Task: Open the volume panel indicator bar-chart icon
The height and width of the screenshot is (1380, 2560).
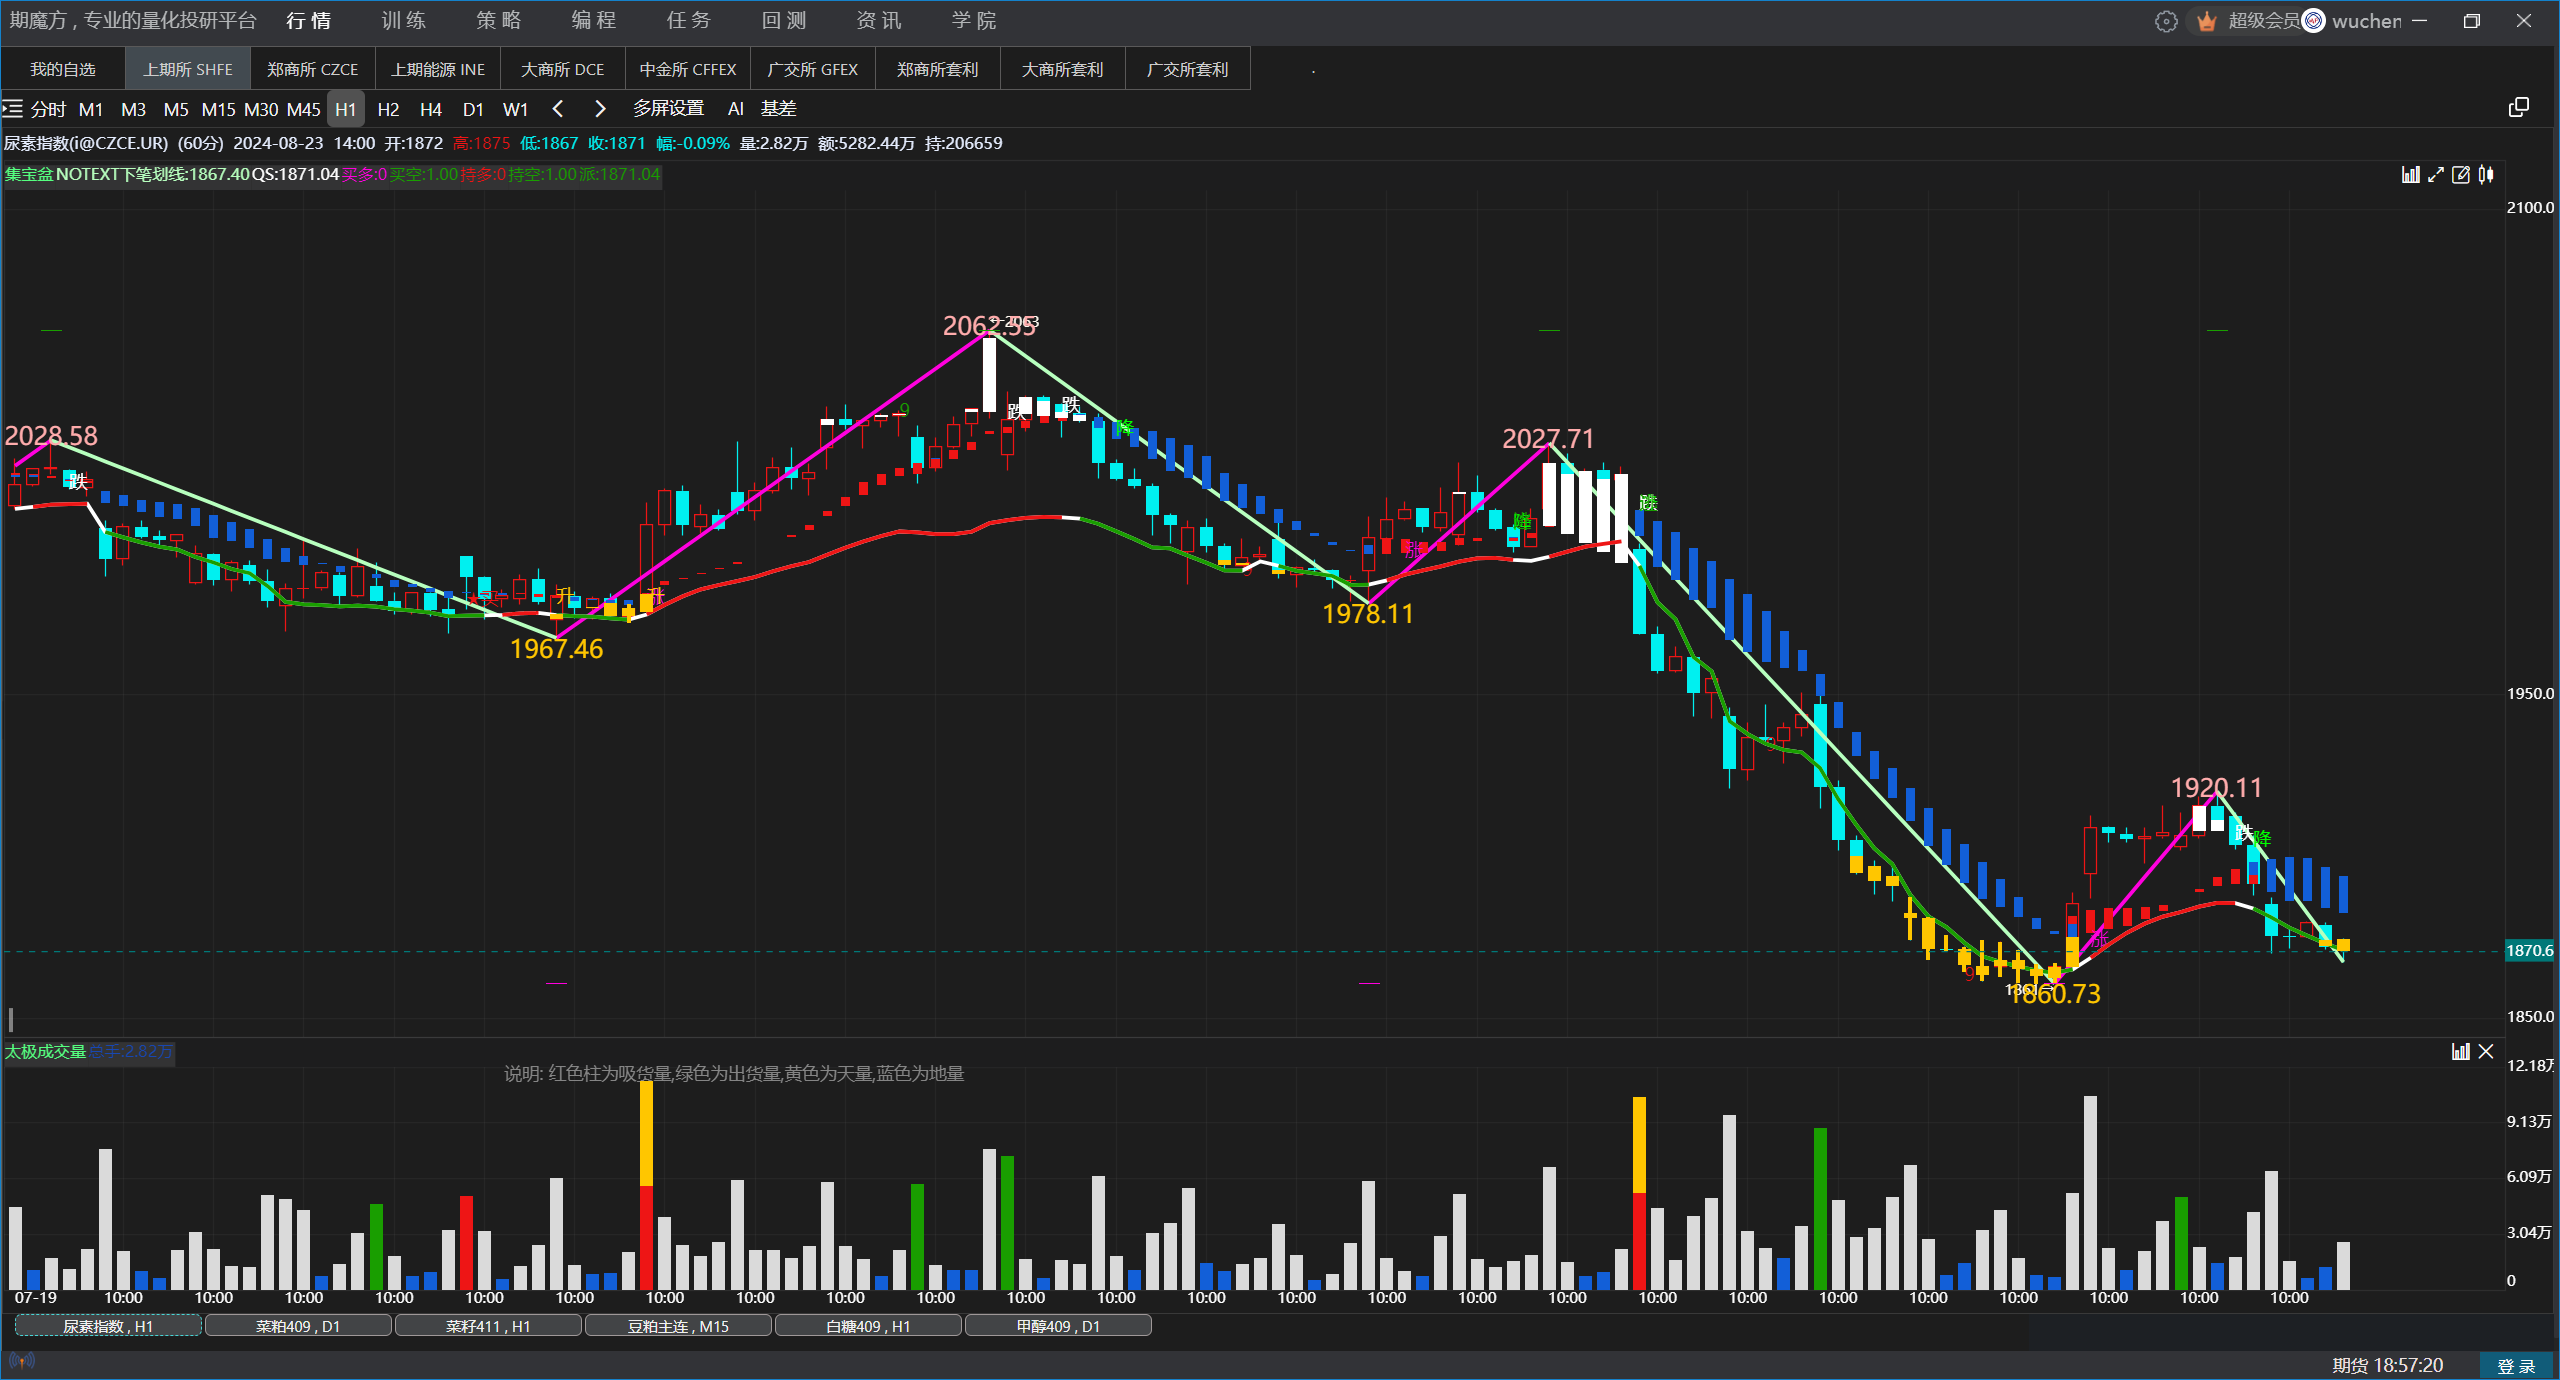Action: [x=2461, y=1052]
